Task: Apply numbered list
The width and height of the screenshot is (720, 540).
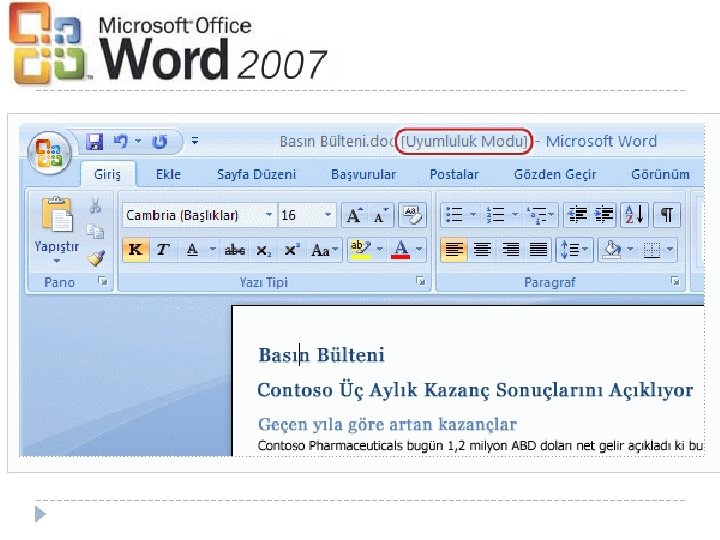Action: (496, 214)
